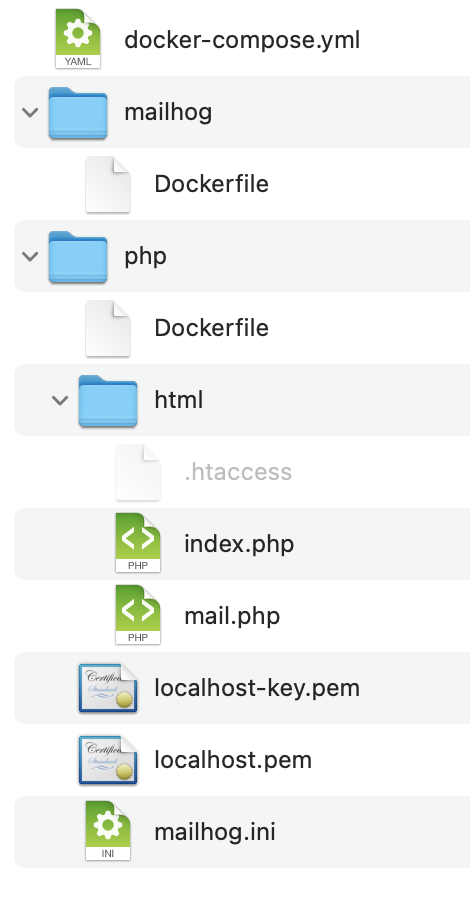The height and width of the screenshot is (924, 470).
Task: Select the mailhog.ini file name
Action: point(215,832)
